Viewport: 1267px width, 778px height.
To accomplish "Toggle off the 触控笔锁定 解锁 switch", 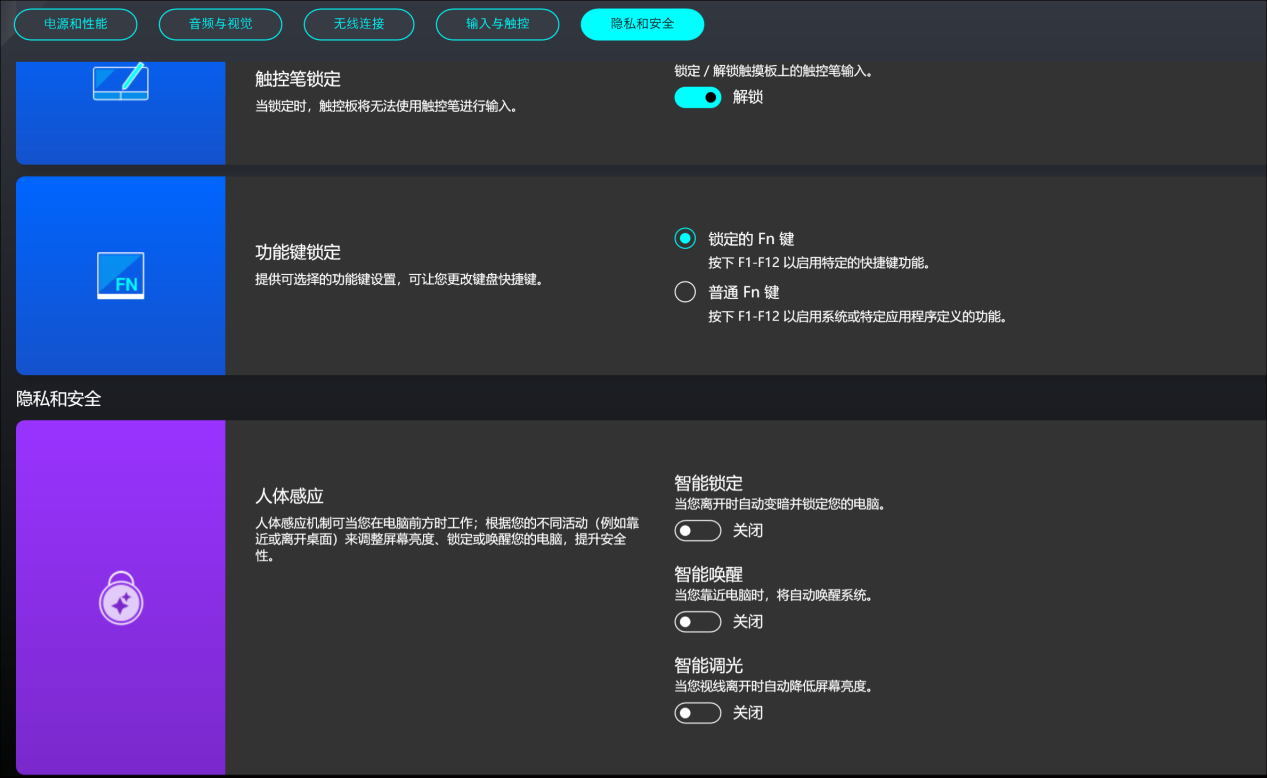I will [697, 97].
